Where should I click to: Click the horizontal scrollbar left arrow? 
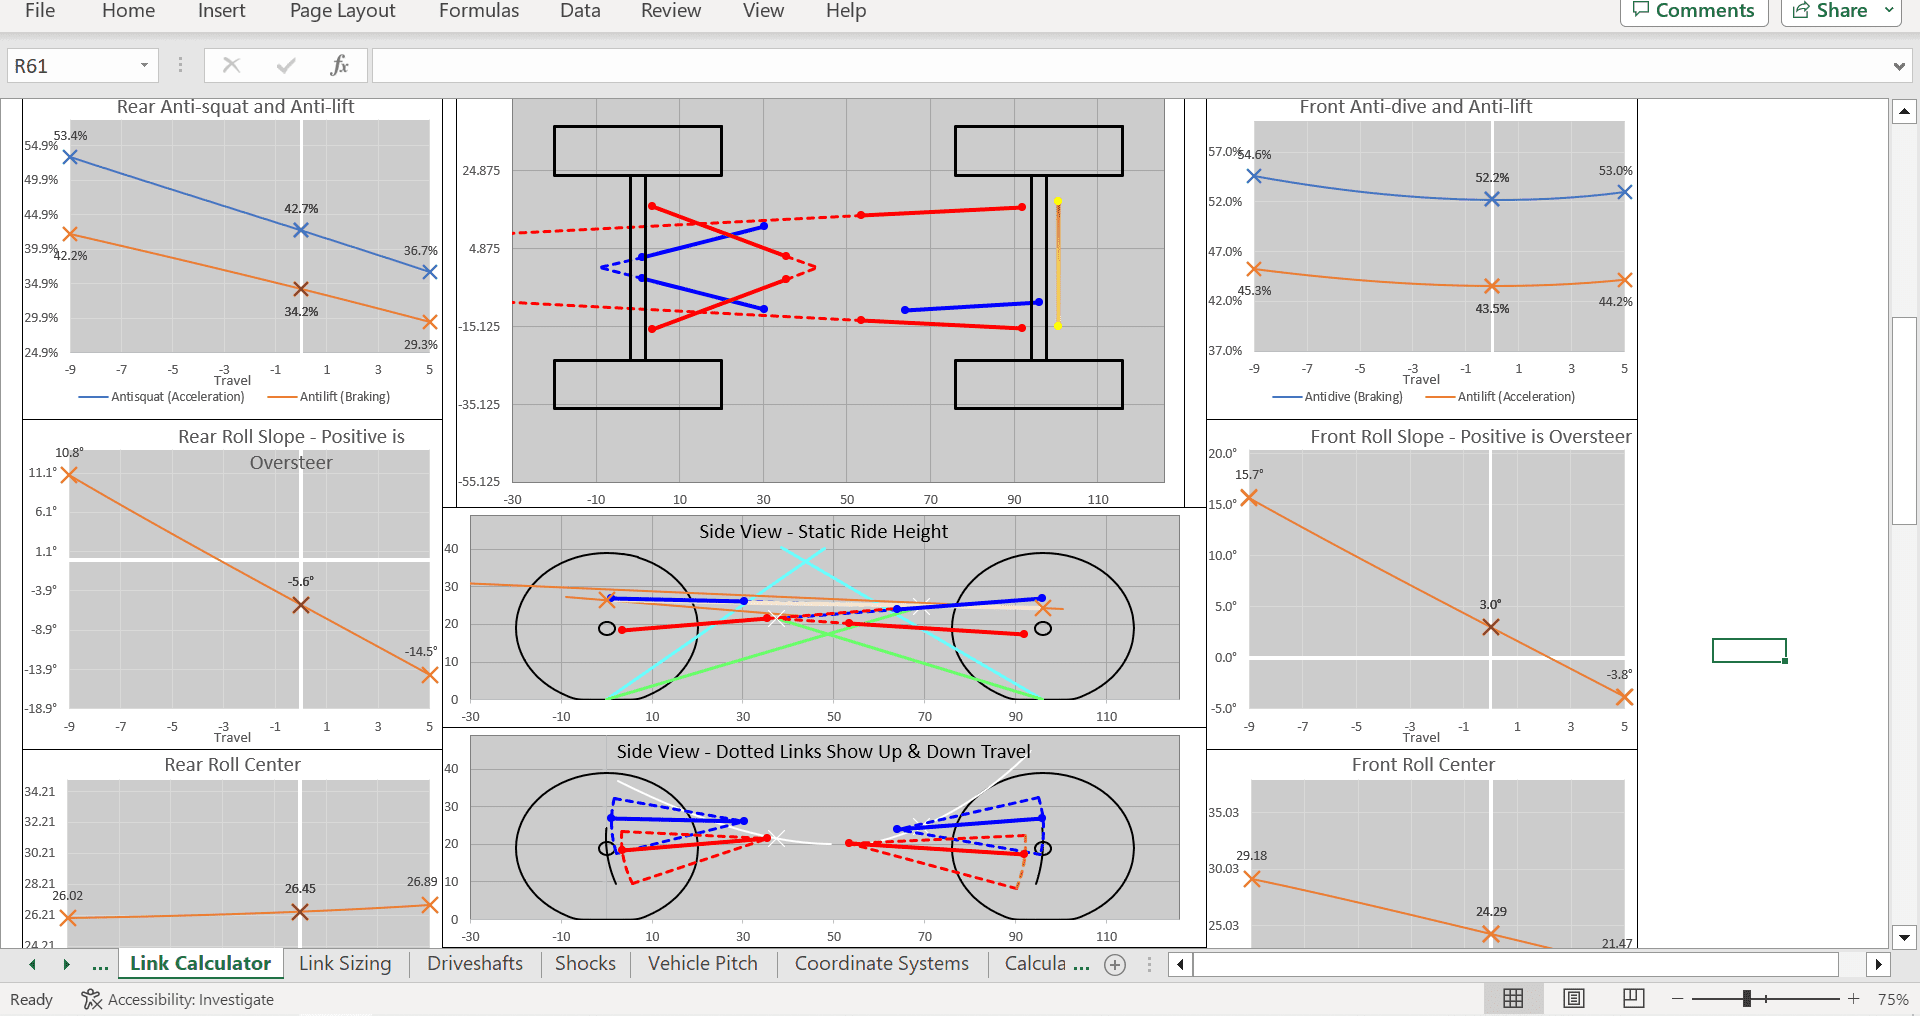1180,965
